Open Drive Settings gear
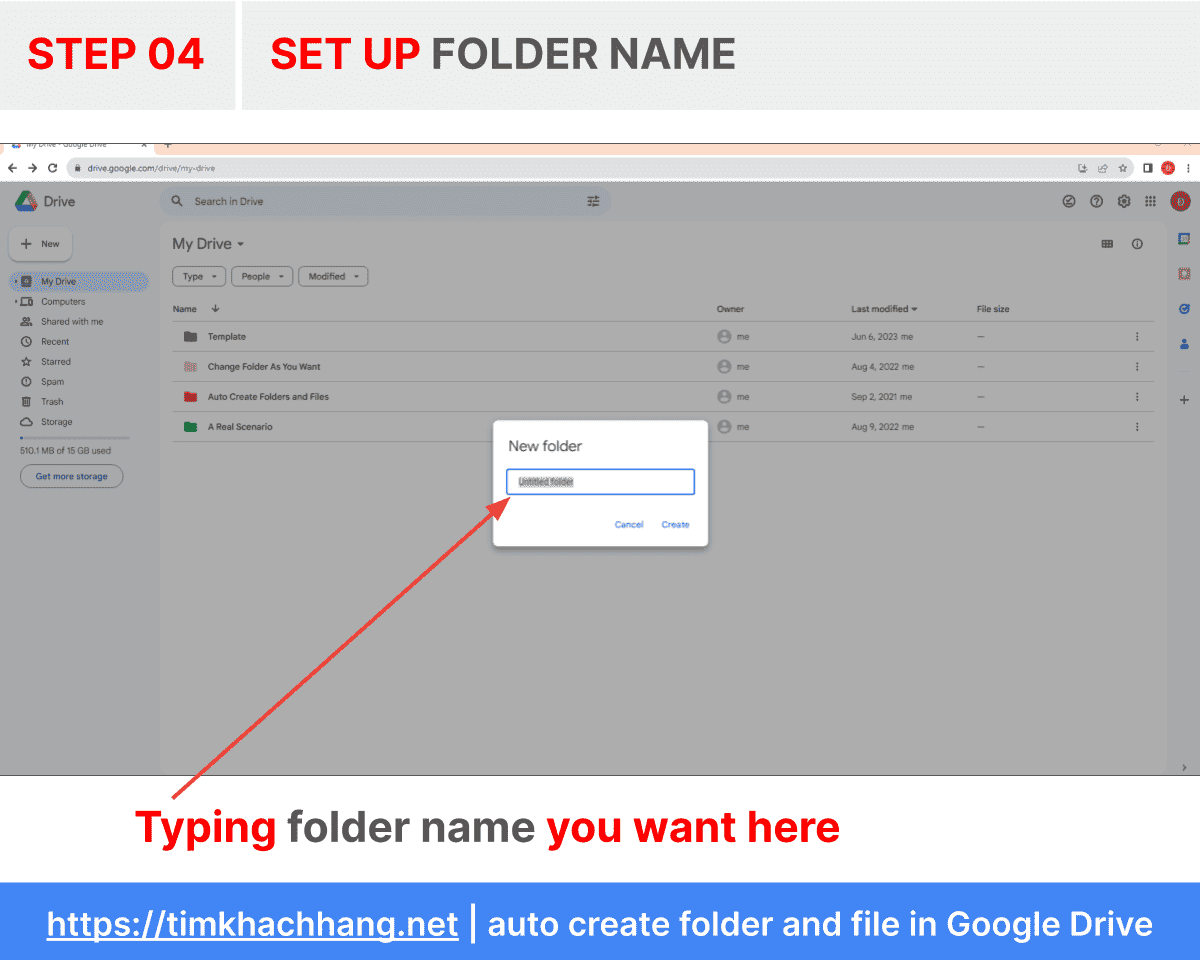The width and height of the screenshot is (1200, 960). click(1124, 201)
